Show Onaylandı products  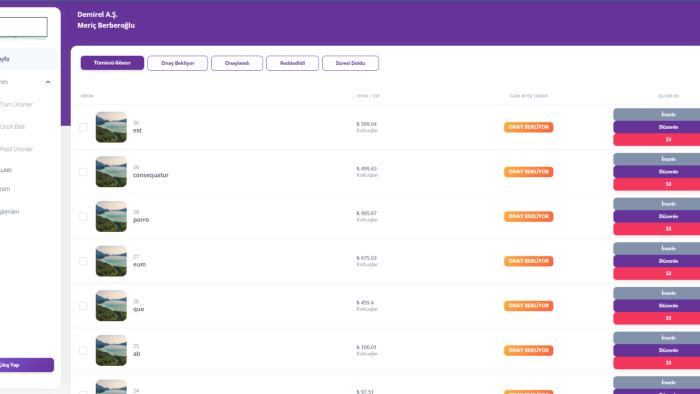coord(237,63)
